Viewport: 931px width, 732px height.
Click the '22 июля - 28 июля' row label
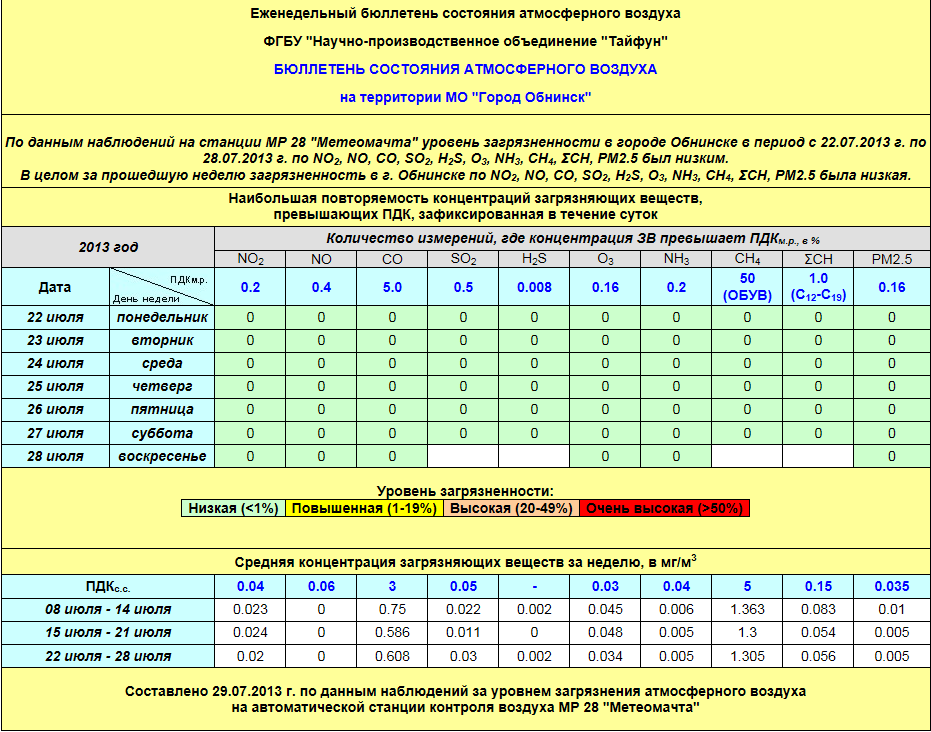click(108, 656)
